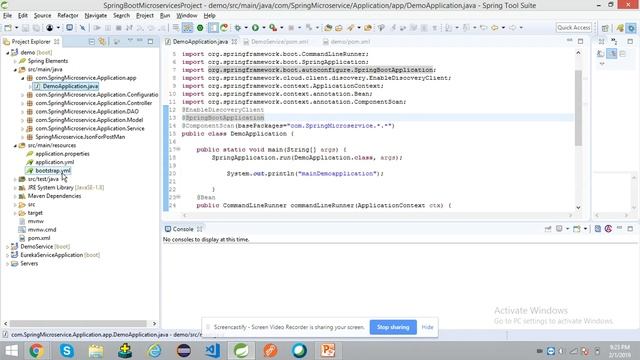The width and height of the screenshot is (640, 360).
Task: Toggle Pin Console button
Action: (x=548, y=229)
